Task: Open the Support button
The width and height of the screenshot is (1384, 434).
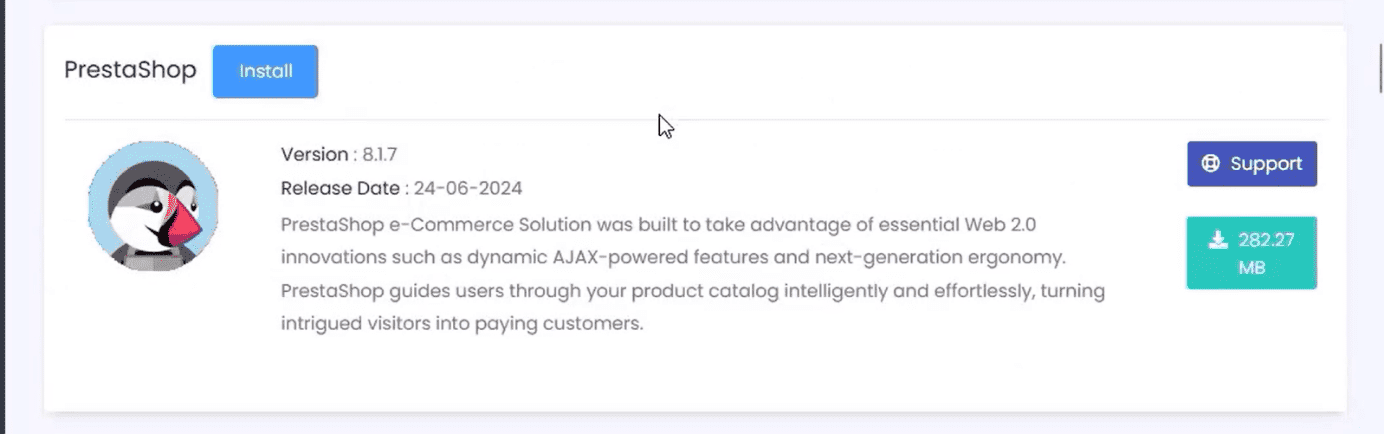Action: click(x=1251, y=164)
